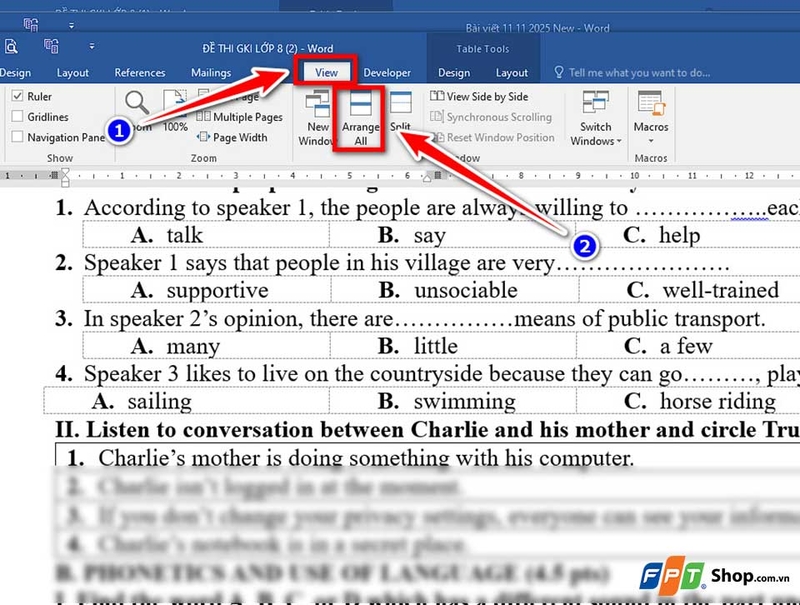800x605 pixels.
Task: Open the back window's quick access customize arrow
Action: tap(71, 24)
